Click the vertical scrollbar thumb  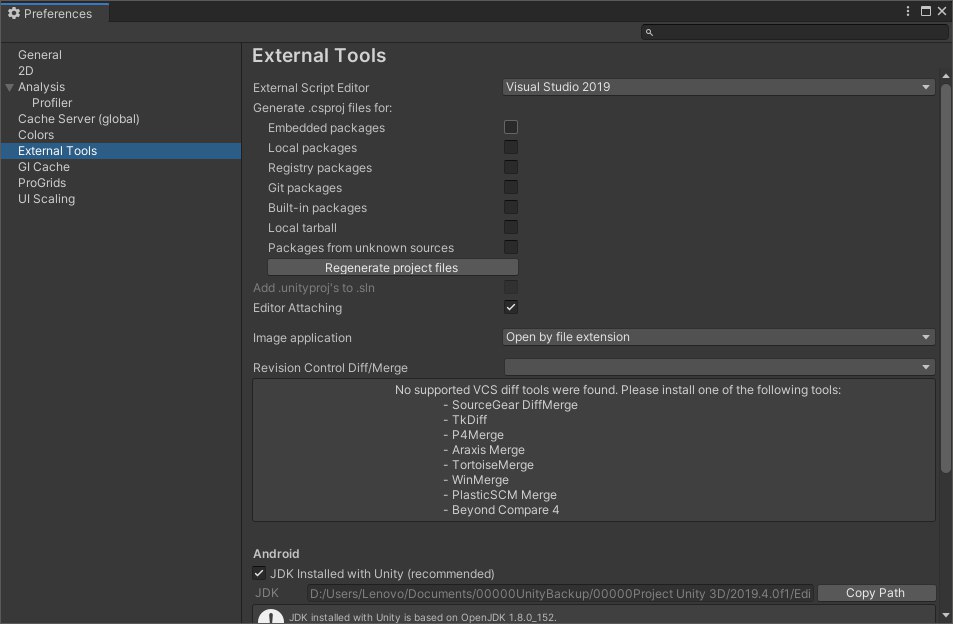click(x=945, y=278)
